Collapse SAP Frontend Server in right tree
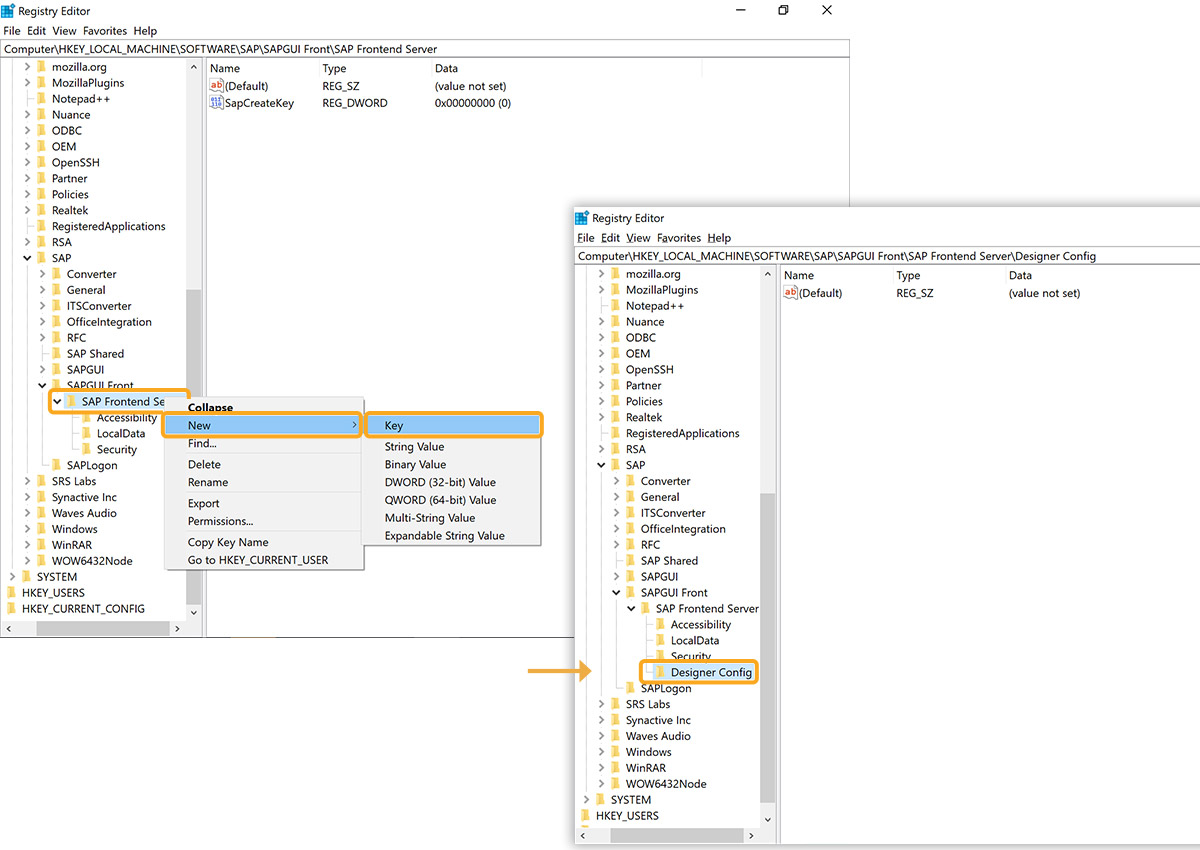 tap(631, 609)
